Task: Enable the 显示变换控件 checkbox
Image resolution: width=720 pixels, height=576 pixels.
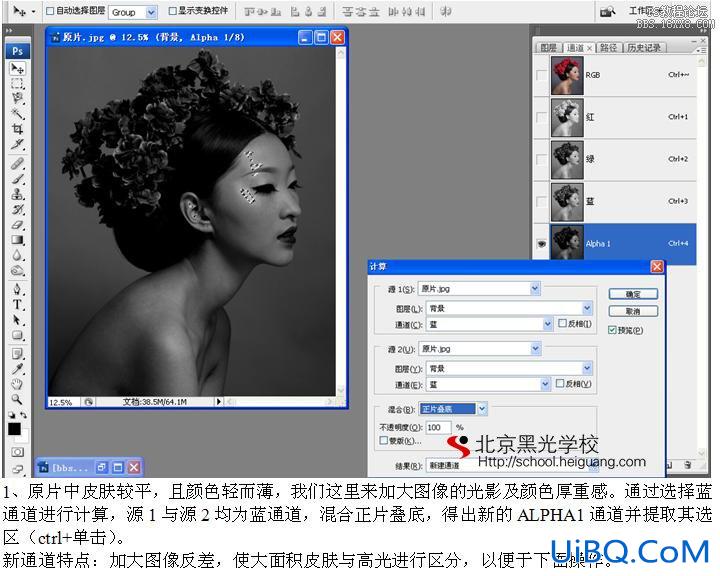Action: click(173, 11)
